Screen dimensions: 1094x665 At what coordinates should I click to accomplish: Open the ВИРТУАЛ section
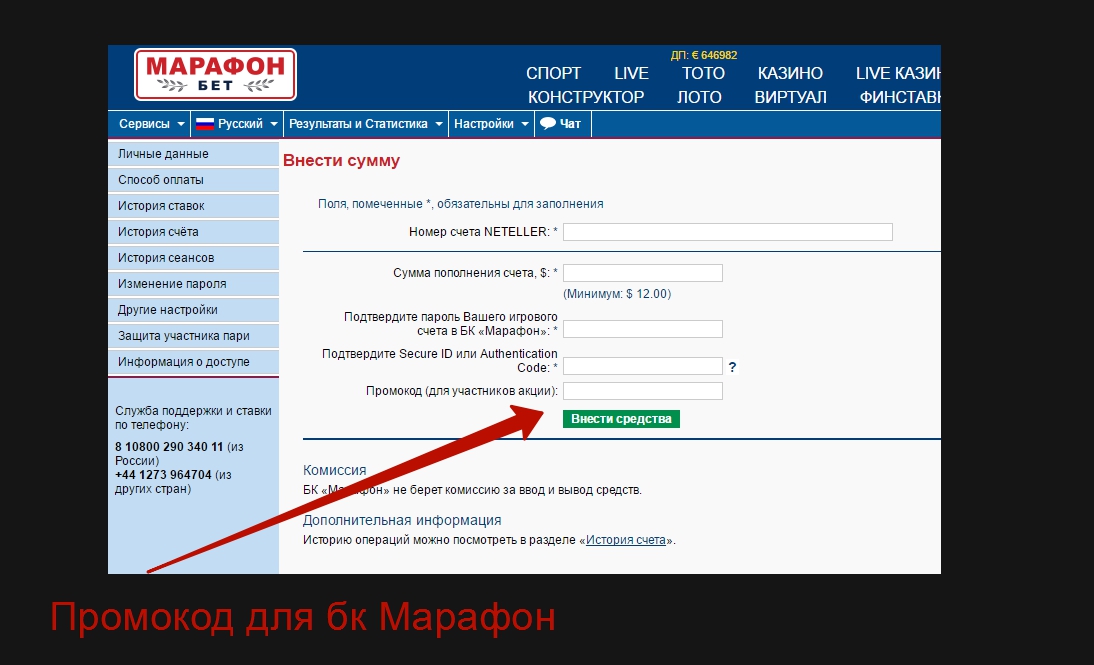tap(790, 97)
